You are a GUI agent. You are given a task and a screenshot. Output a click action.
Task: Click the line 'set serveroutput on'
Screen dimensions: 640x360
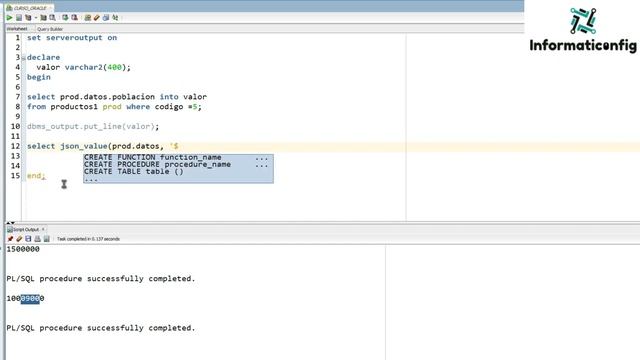point(72,38)
